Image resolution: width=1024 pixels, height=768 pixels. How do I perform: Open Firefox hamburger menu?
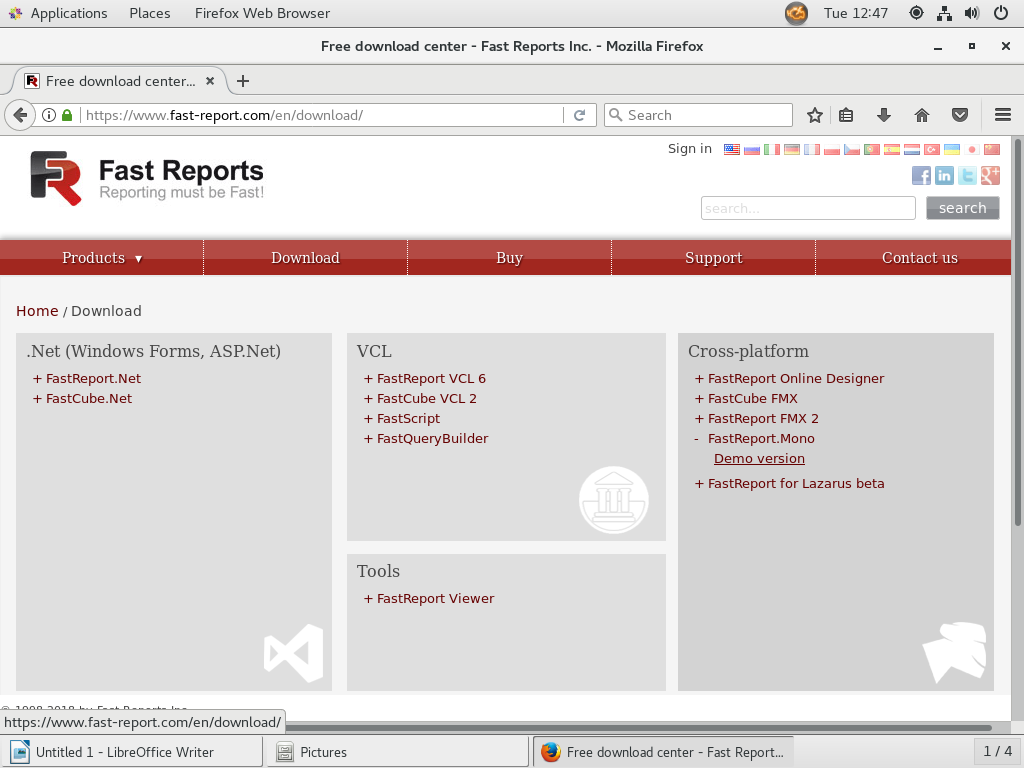[x=1003, y=116]
